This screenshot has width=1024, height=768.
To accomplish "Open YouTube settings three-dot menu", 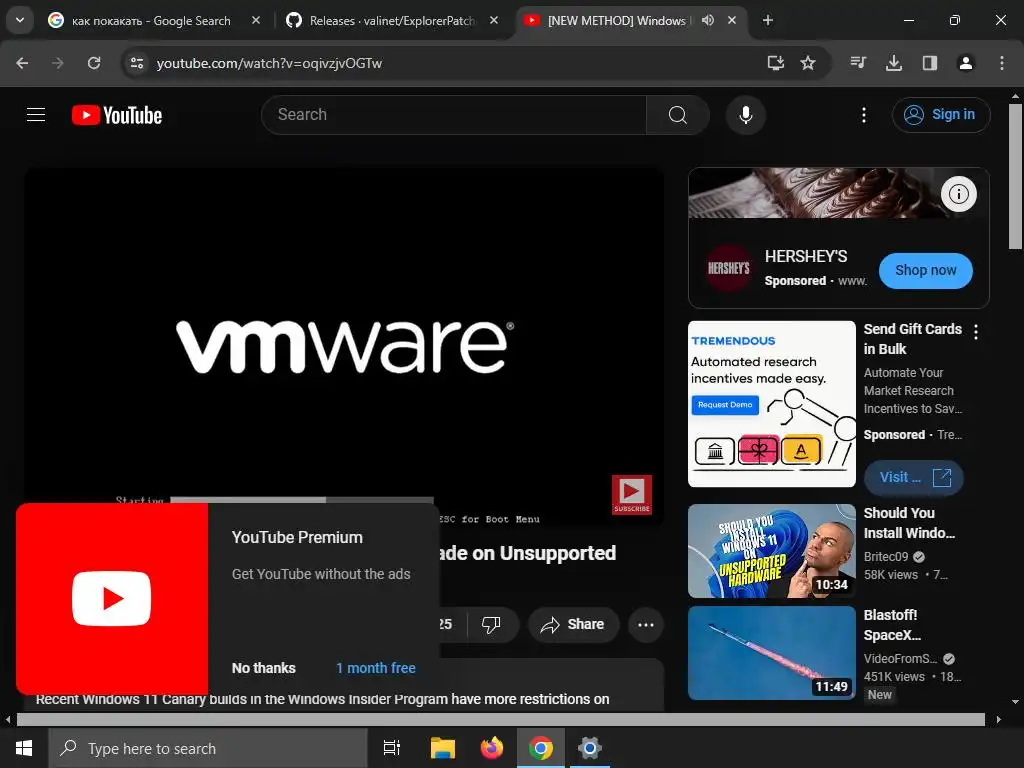I will tap(863, 115).
